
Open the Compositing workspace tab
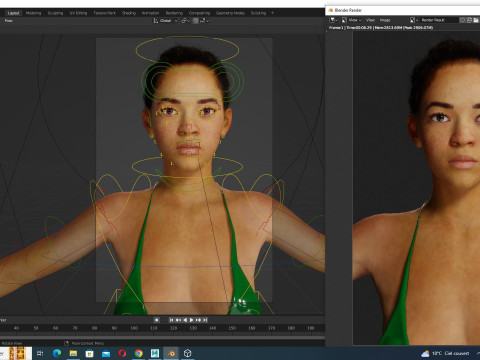coord(199,13)
